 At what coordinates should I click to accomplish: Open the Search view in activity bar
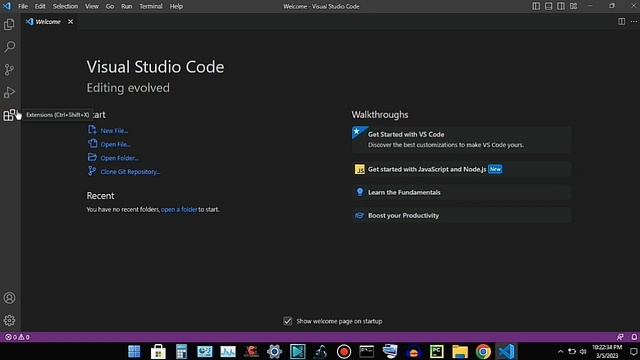pos(9,47)
